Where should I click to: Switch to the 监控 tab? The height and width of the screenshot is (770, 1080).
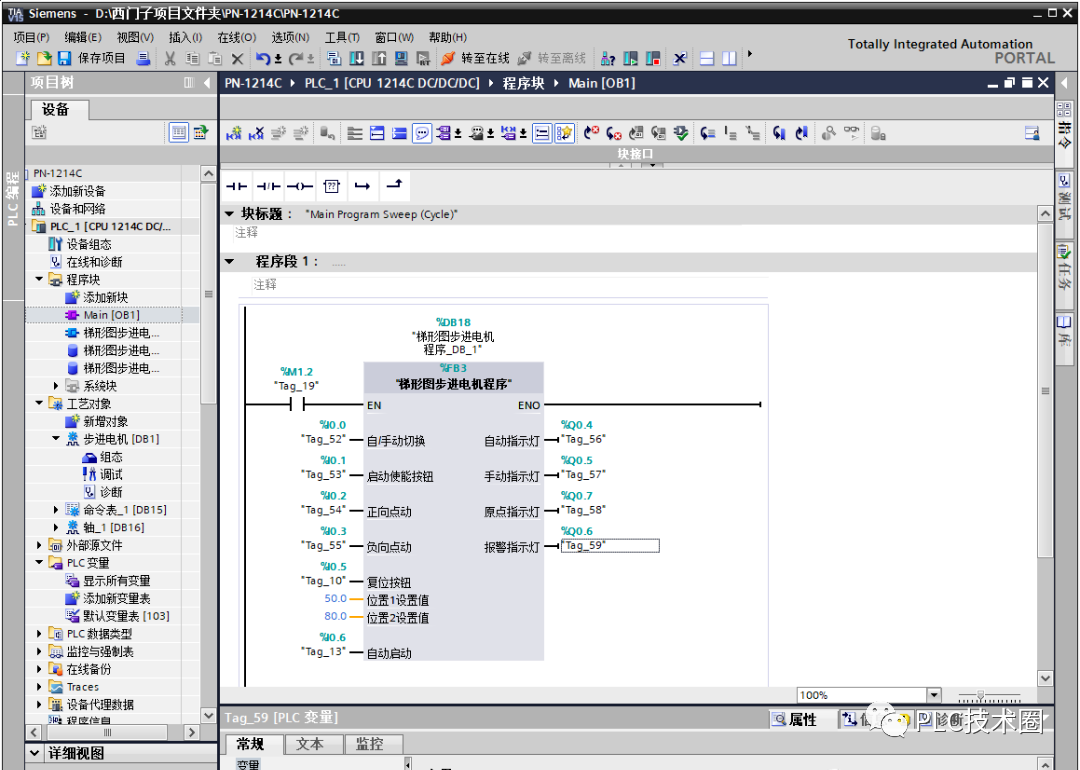(x=370, y=744)
